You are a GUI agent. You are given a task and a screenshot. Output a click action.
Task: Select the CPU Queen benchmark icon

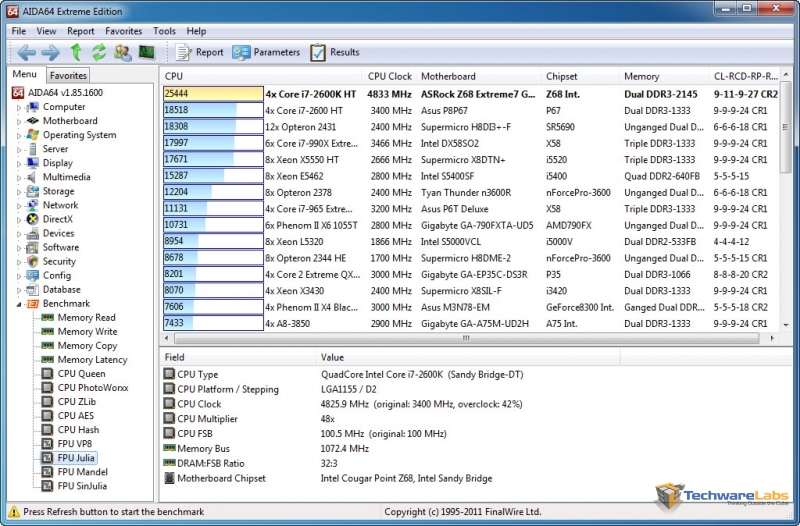pos(47,373)
